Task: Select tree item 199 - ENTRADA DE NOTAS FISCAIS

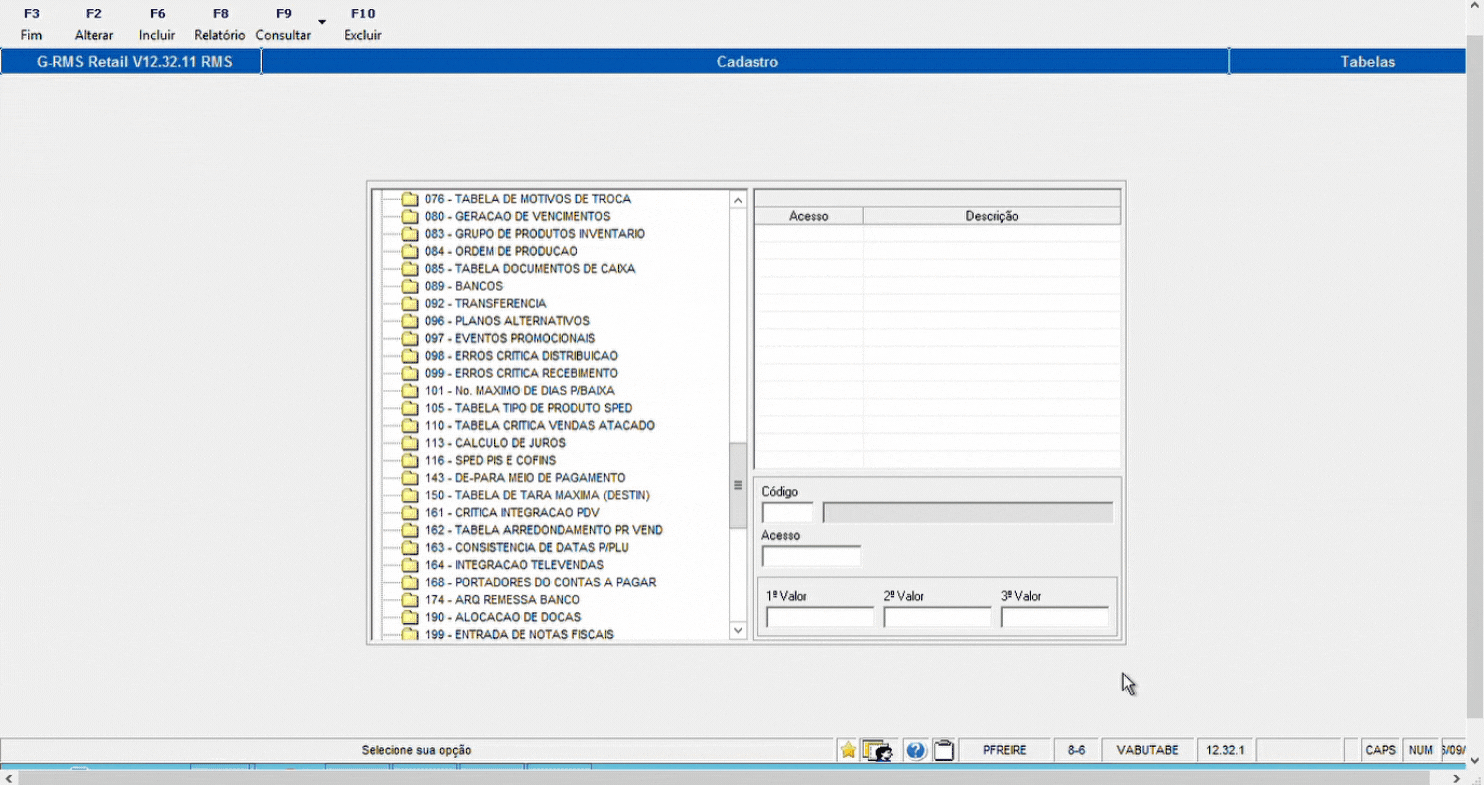Action: coord(519,635)
